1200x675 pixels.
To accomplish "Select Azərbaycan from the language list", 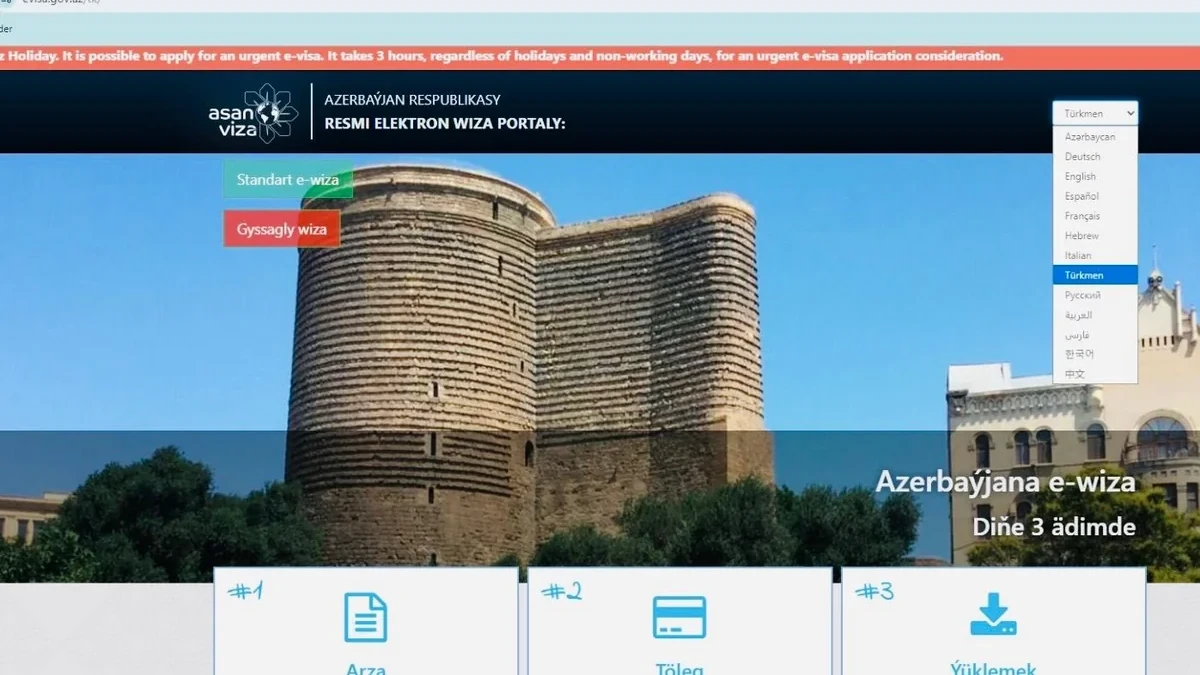I will point(1090,137).
